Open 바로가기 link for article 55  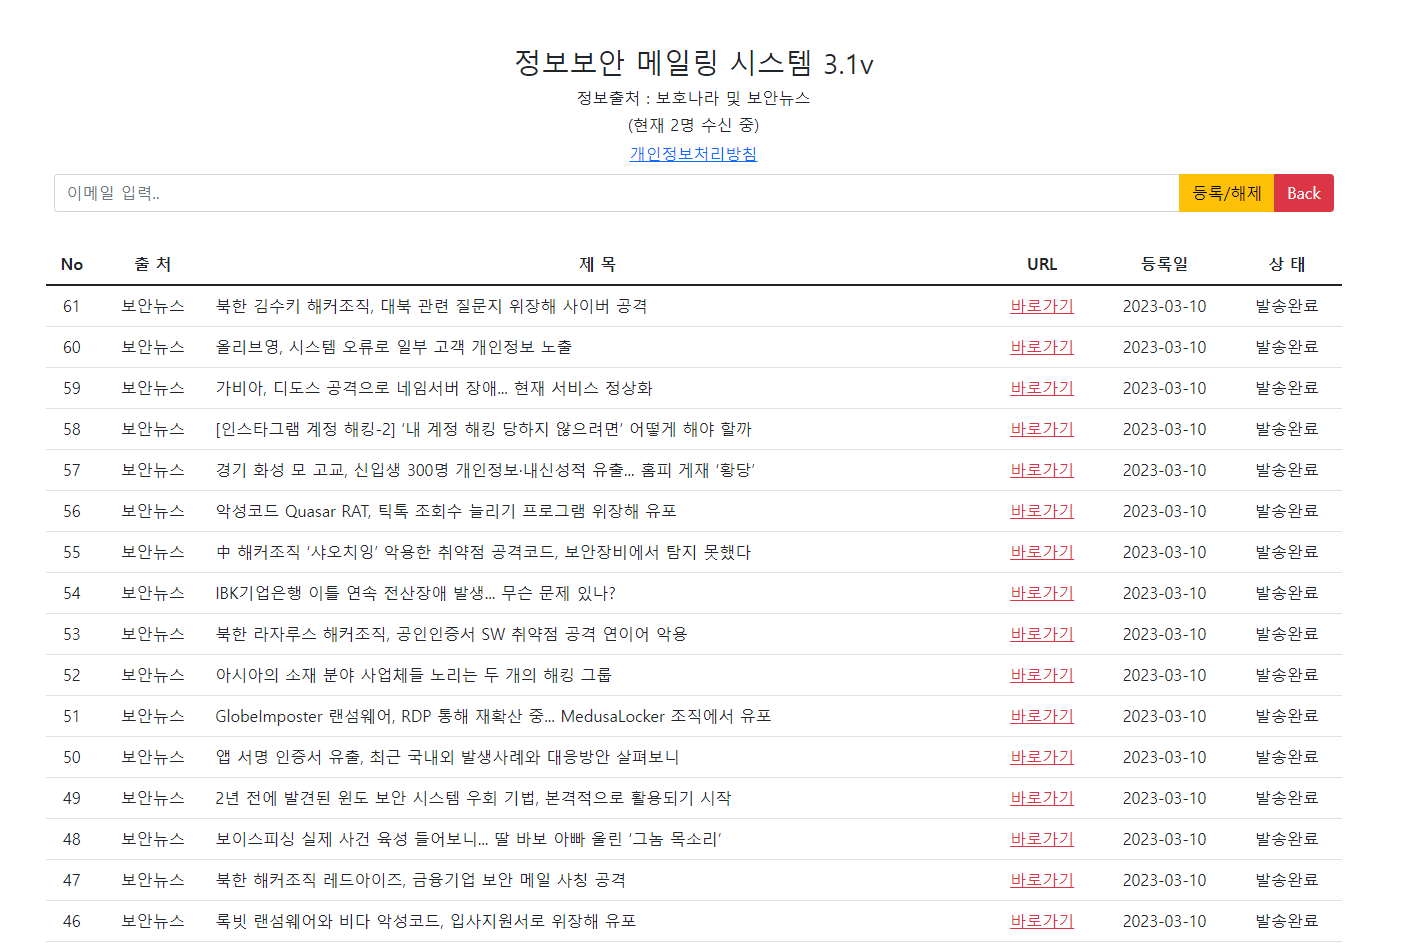click(1042, 552)
